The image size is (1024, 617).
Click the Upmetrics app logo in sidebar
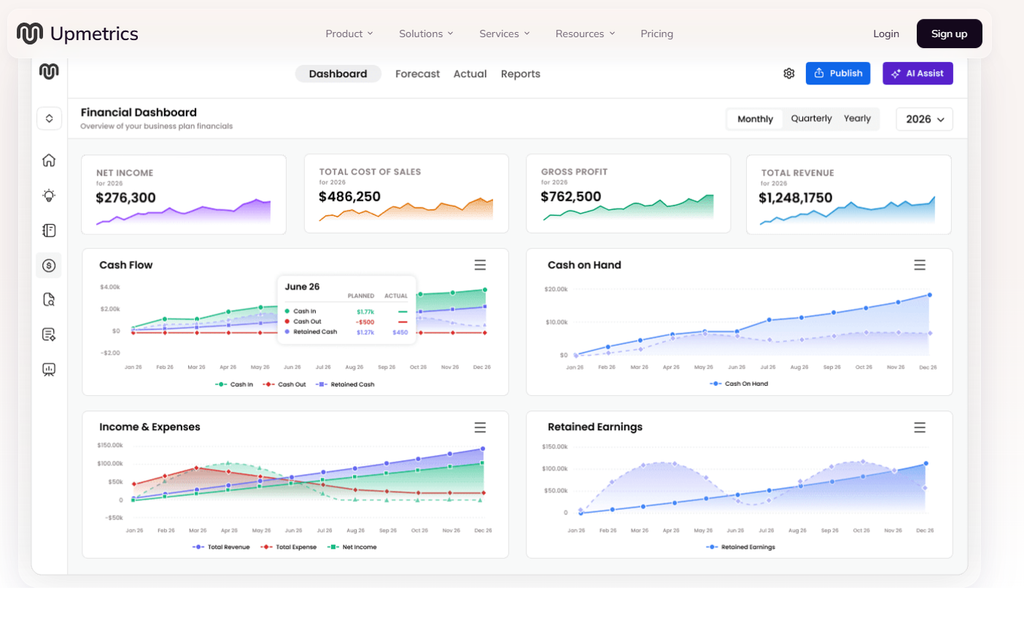(49, 71)
